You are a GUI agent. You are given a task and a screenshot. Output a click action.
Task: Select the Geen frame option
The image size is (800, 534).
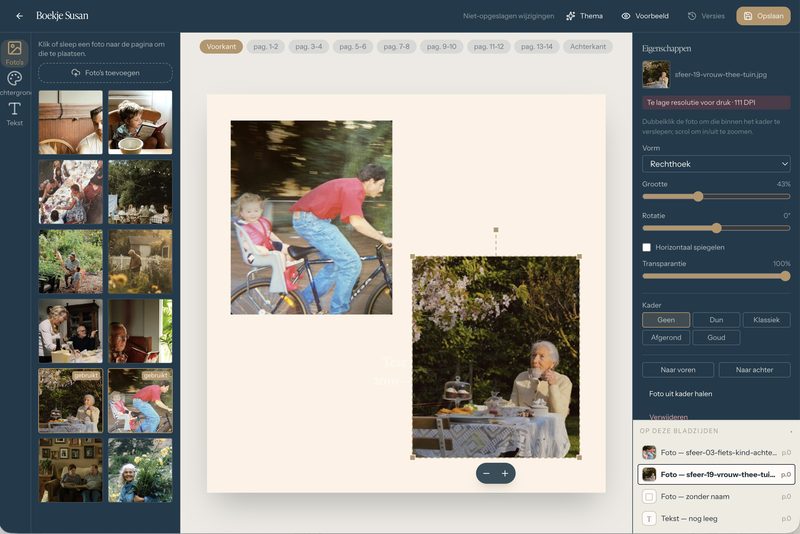(x=666, y=320)
